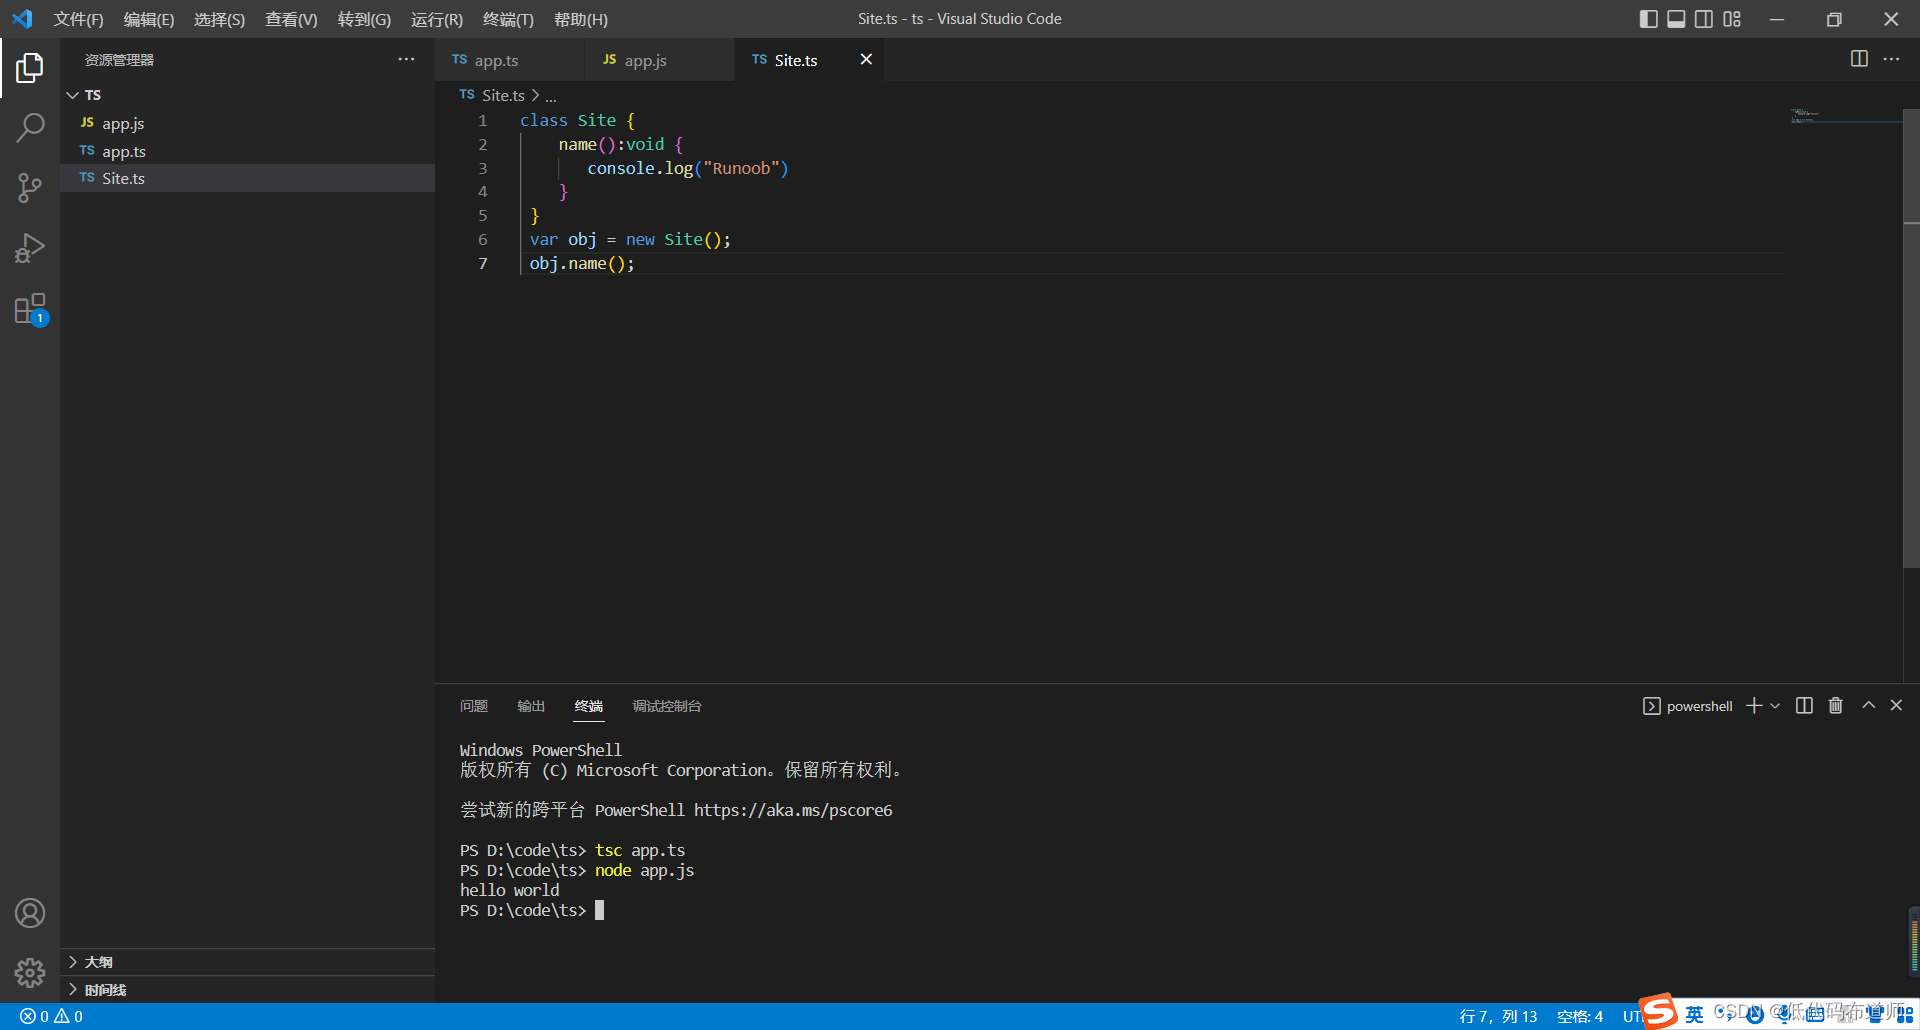
Task: Click Sogou input method S icon
Action: click(1658, 1011)
